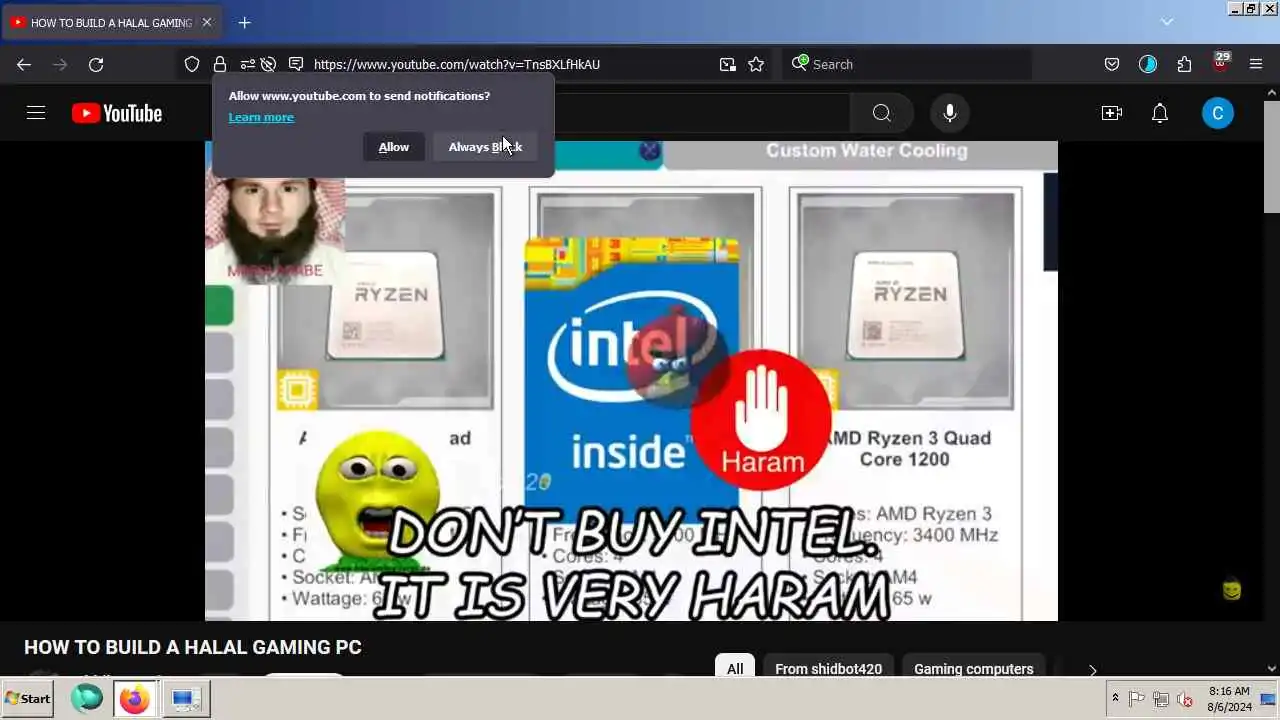Select the From shidbot420 chip
1280x720 pixels.
(828, 668)
